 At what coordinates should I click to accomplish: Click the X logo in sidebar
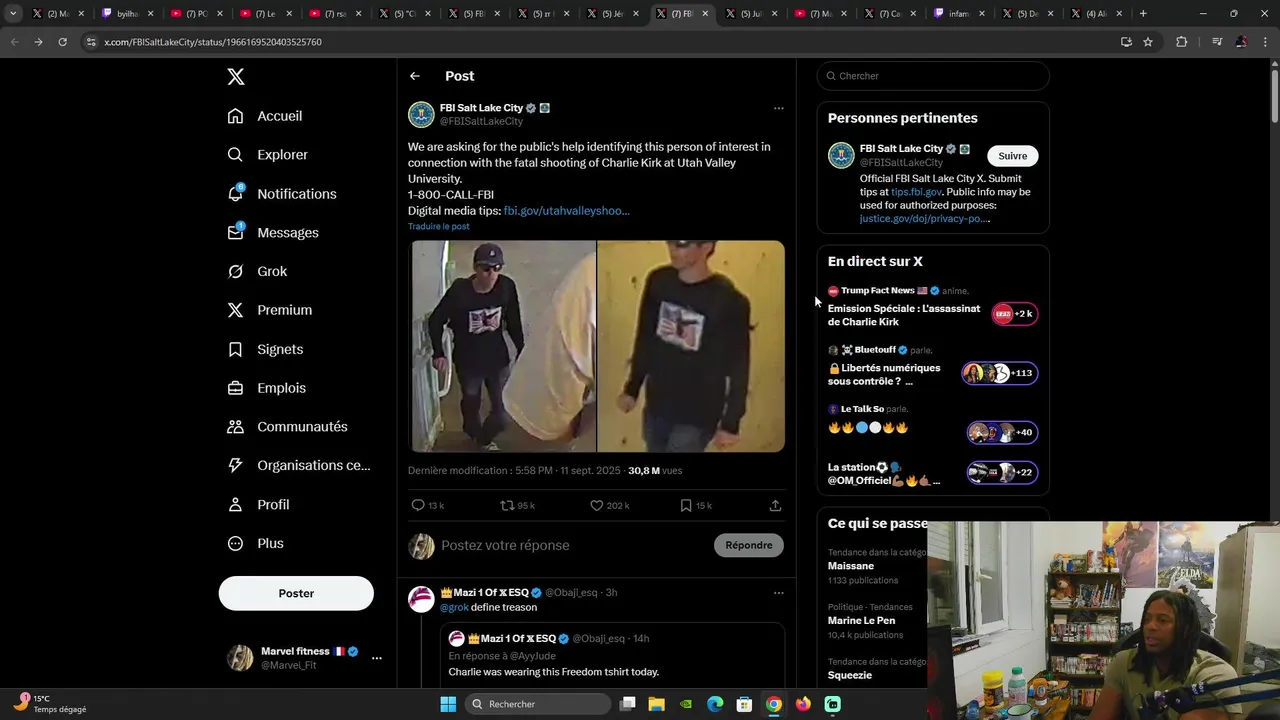[235, 77]
